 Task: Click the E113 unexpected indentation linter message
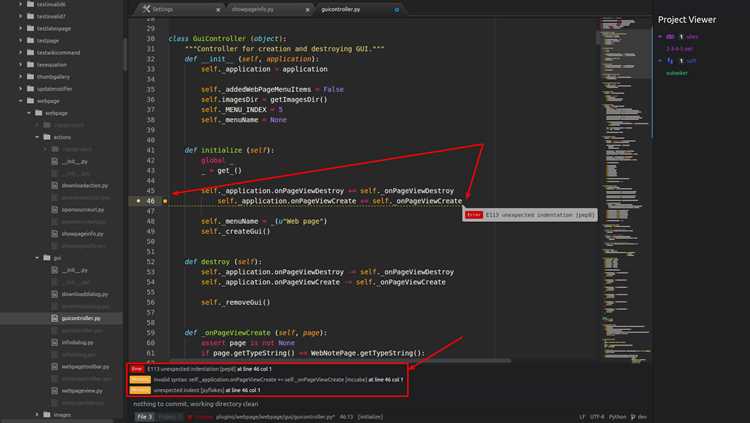209,369
